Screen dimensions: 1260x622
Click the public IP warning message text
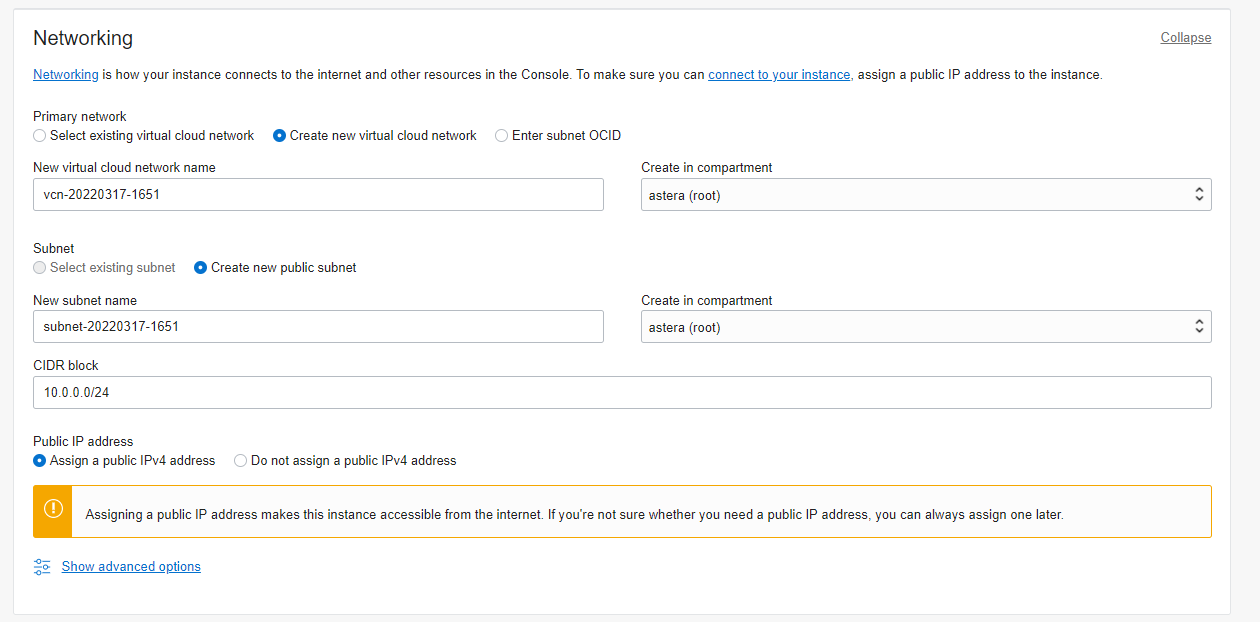coord(574,515)
